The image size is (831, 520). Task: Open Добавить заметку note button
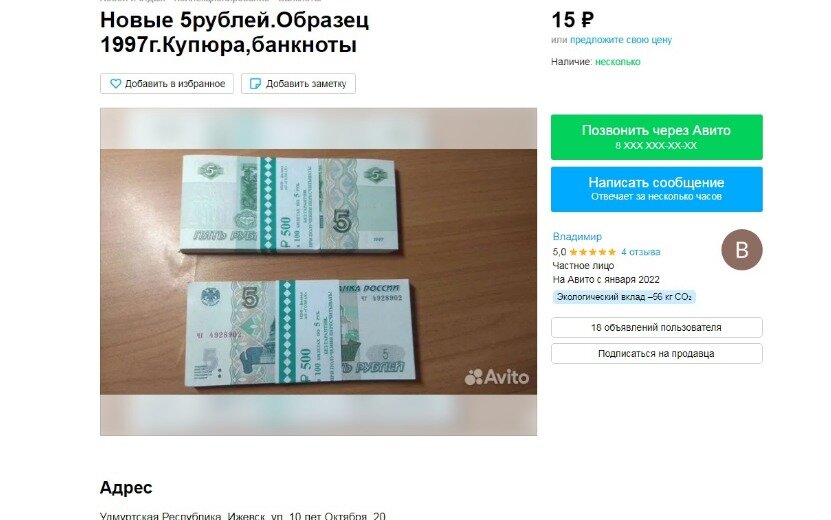[x=298, y=84]
